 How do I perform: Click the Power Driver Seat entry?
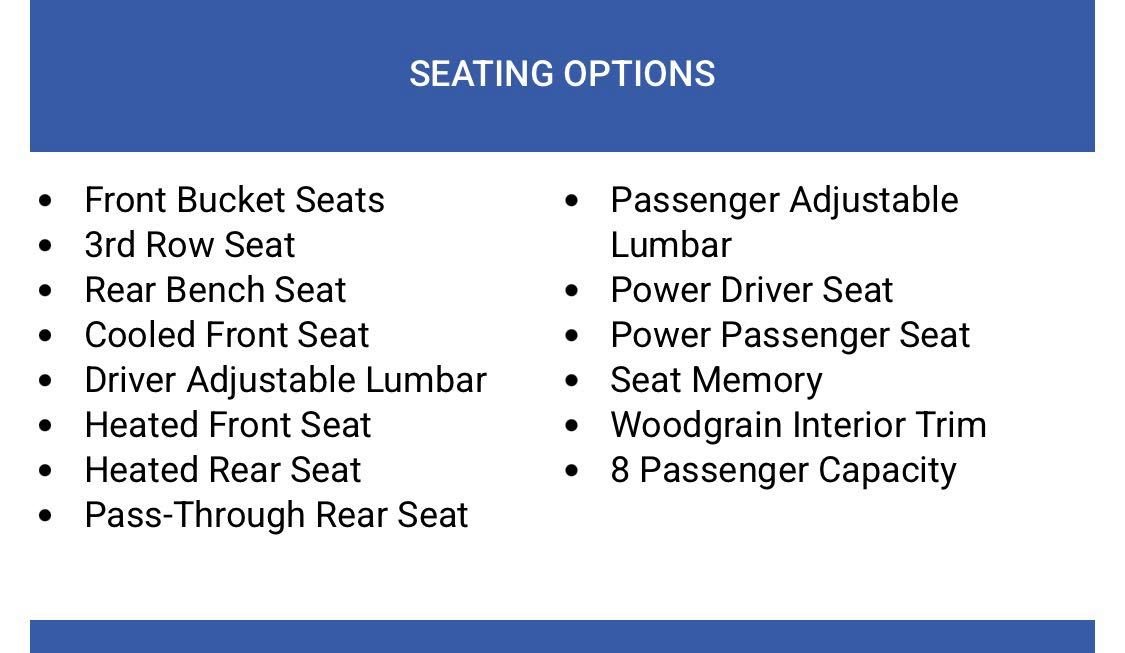click(752, 290)
